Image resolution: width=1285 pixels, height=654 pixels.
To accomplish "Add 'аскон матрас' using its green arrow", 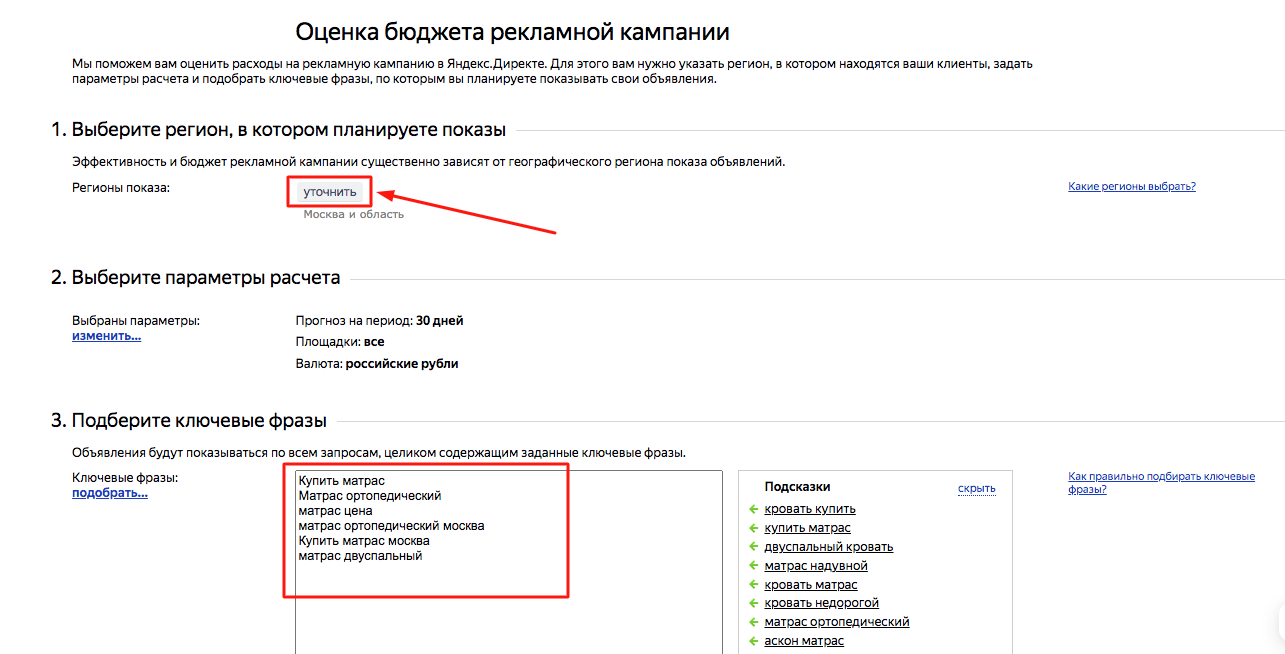I will point(754,641).
